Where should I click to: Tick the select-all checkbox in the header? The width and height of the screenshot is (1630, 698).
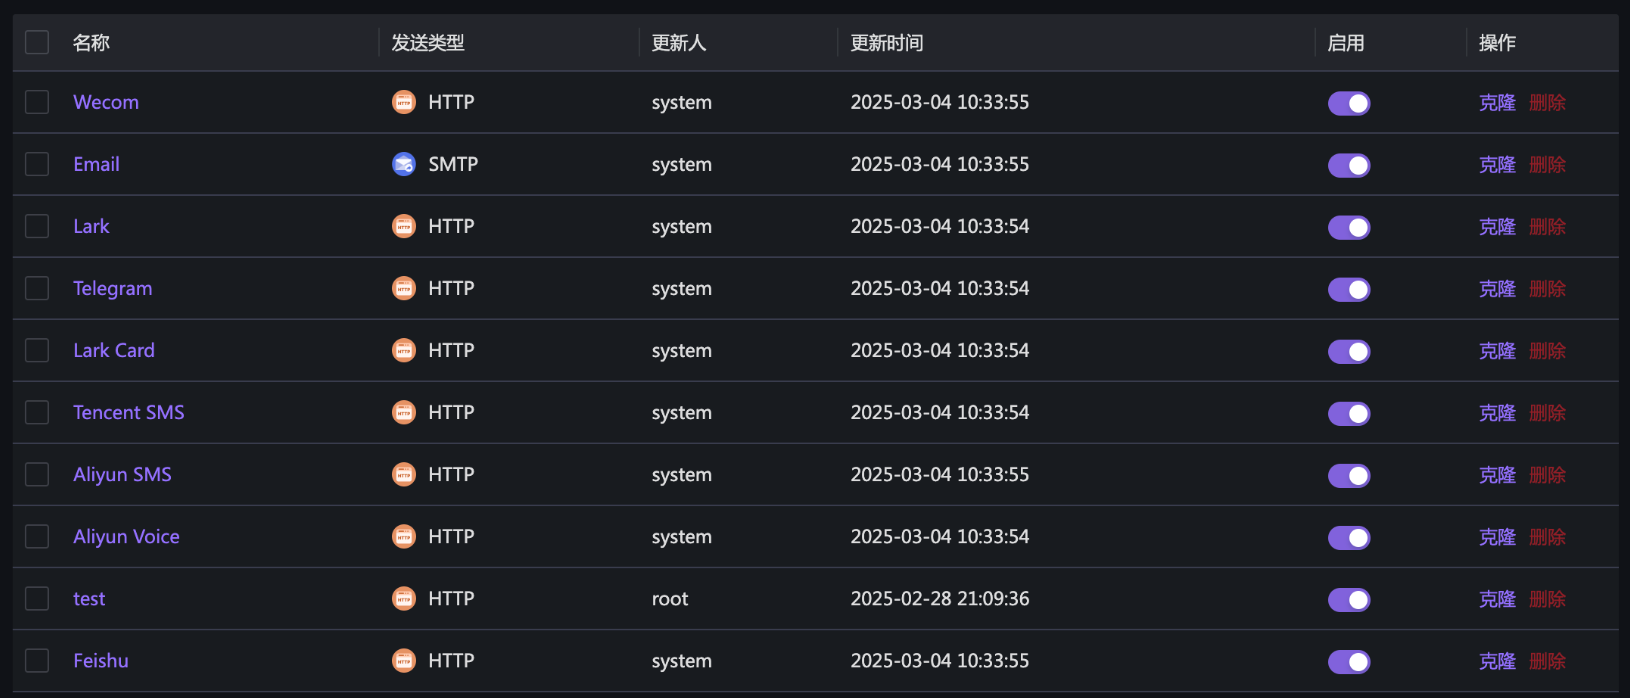pyautogui.click(x=37, y=42)
